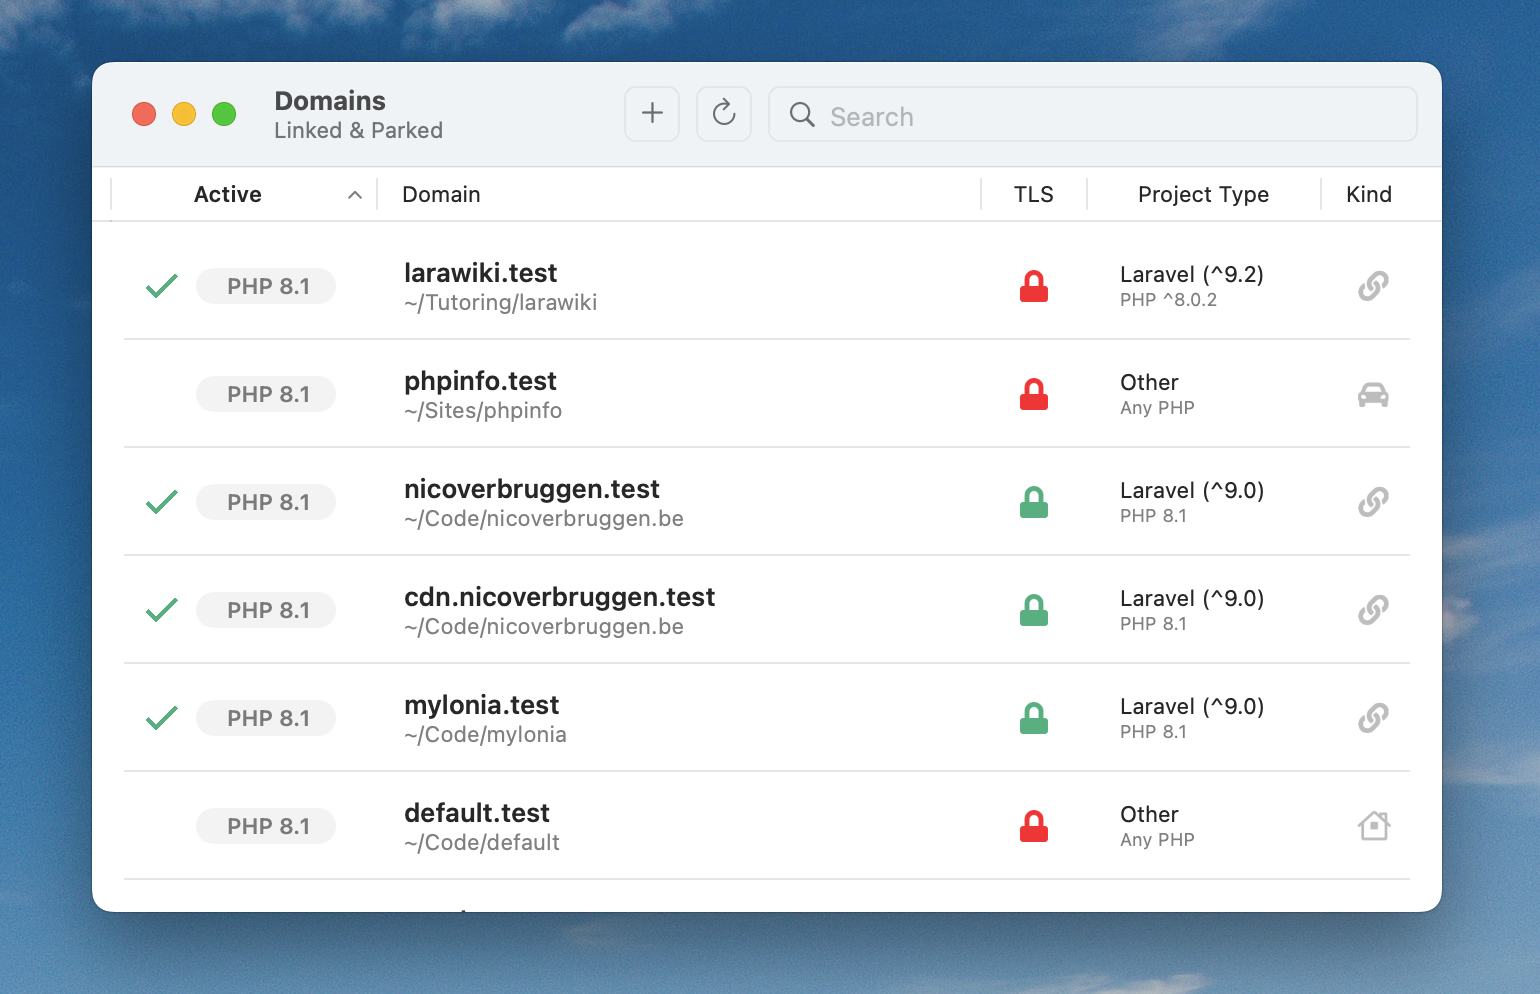Click the ~/Tutoring/larawiki path

pyautogui.click(x=500, y=303)
